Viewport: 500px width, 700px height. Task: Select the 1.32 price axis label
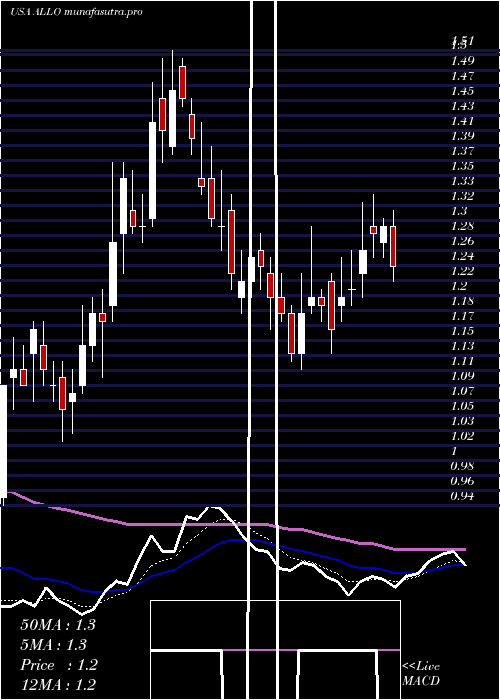pyautogui.click(x=462, y=196)
